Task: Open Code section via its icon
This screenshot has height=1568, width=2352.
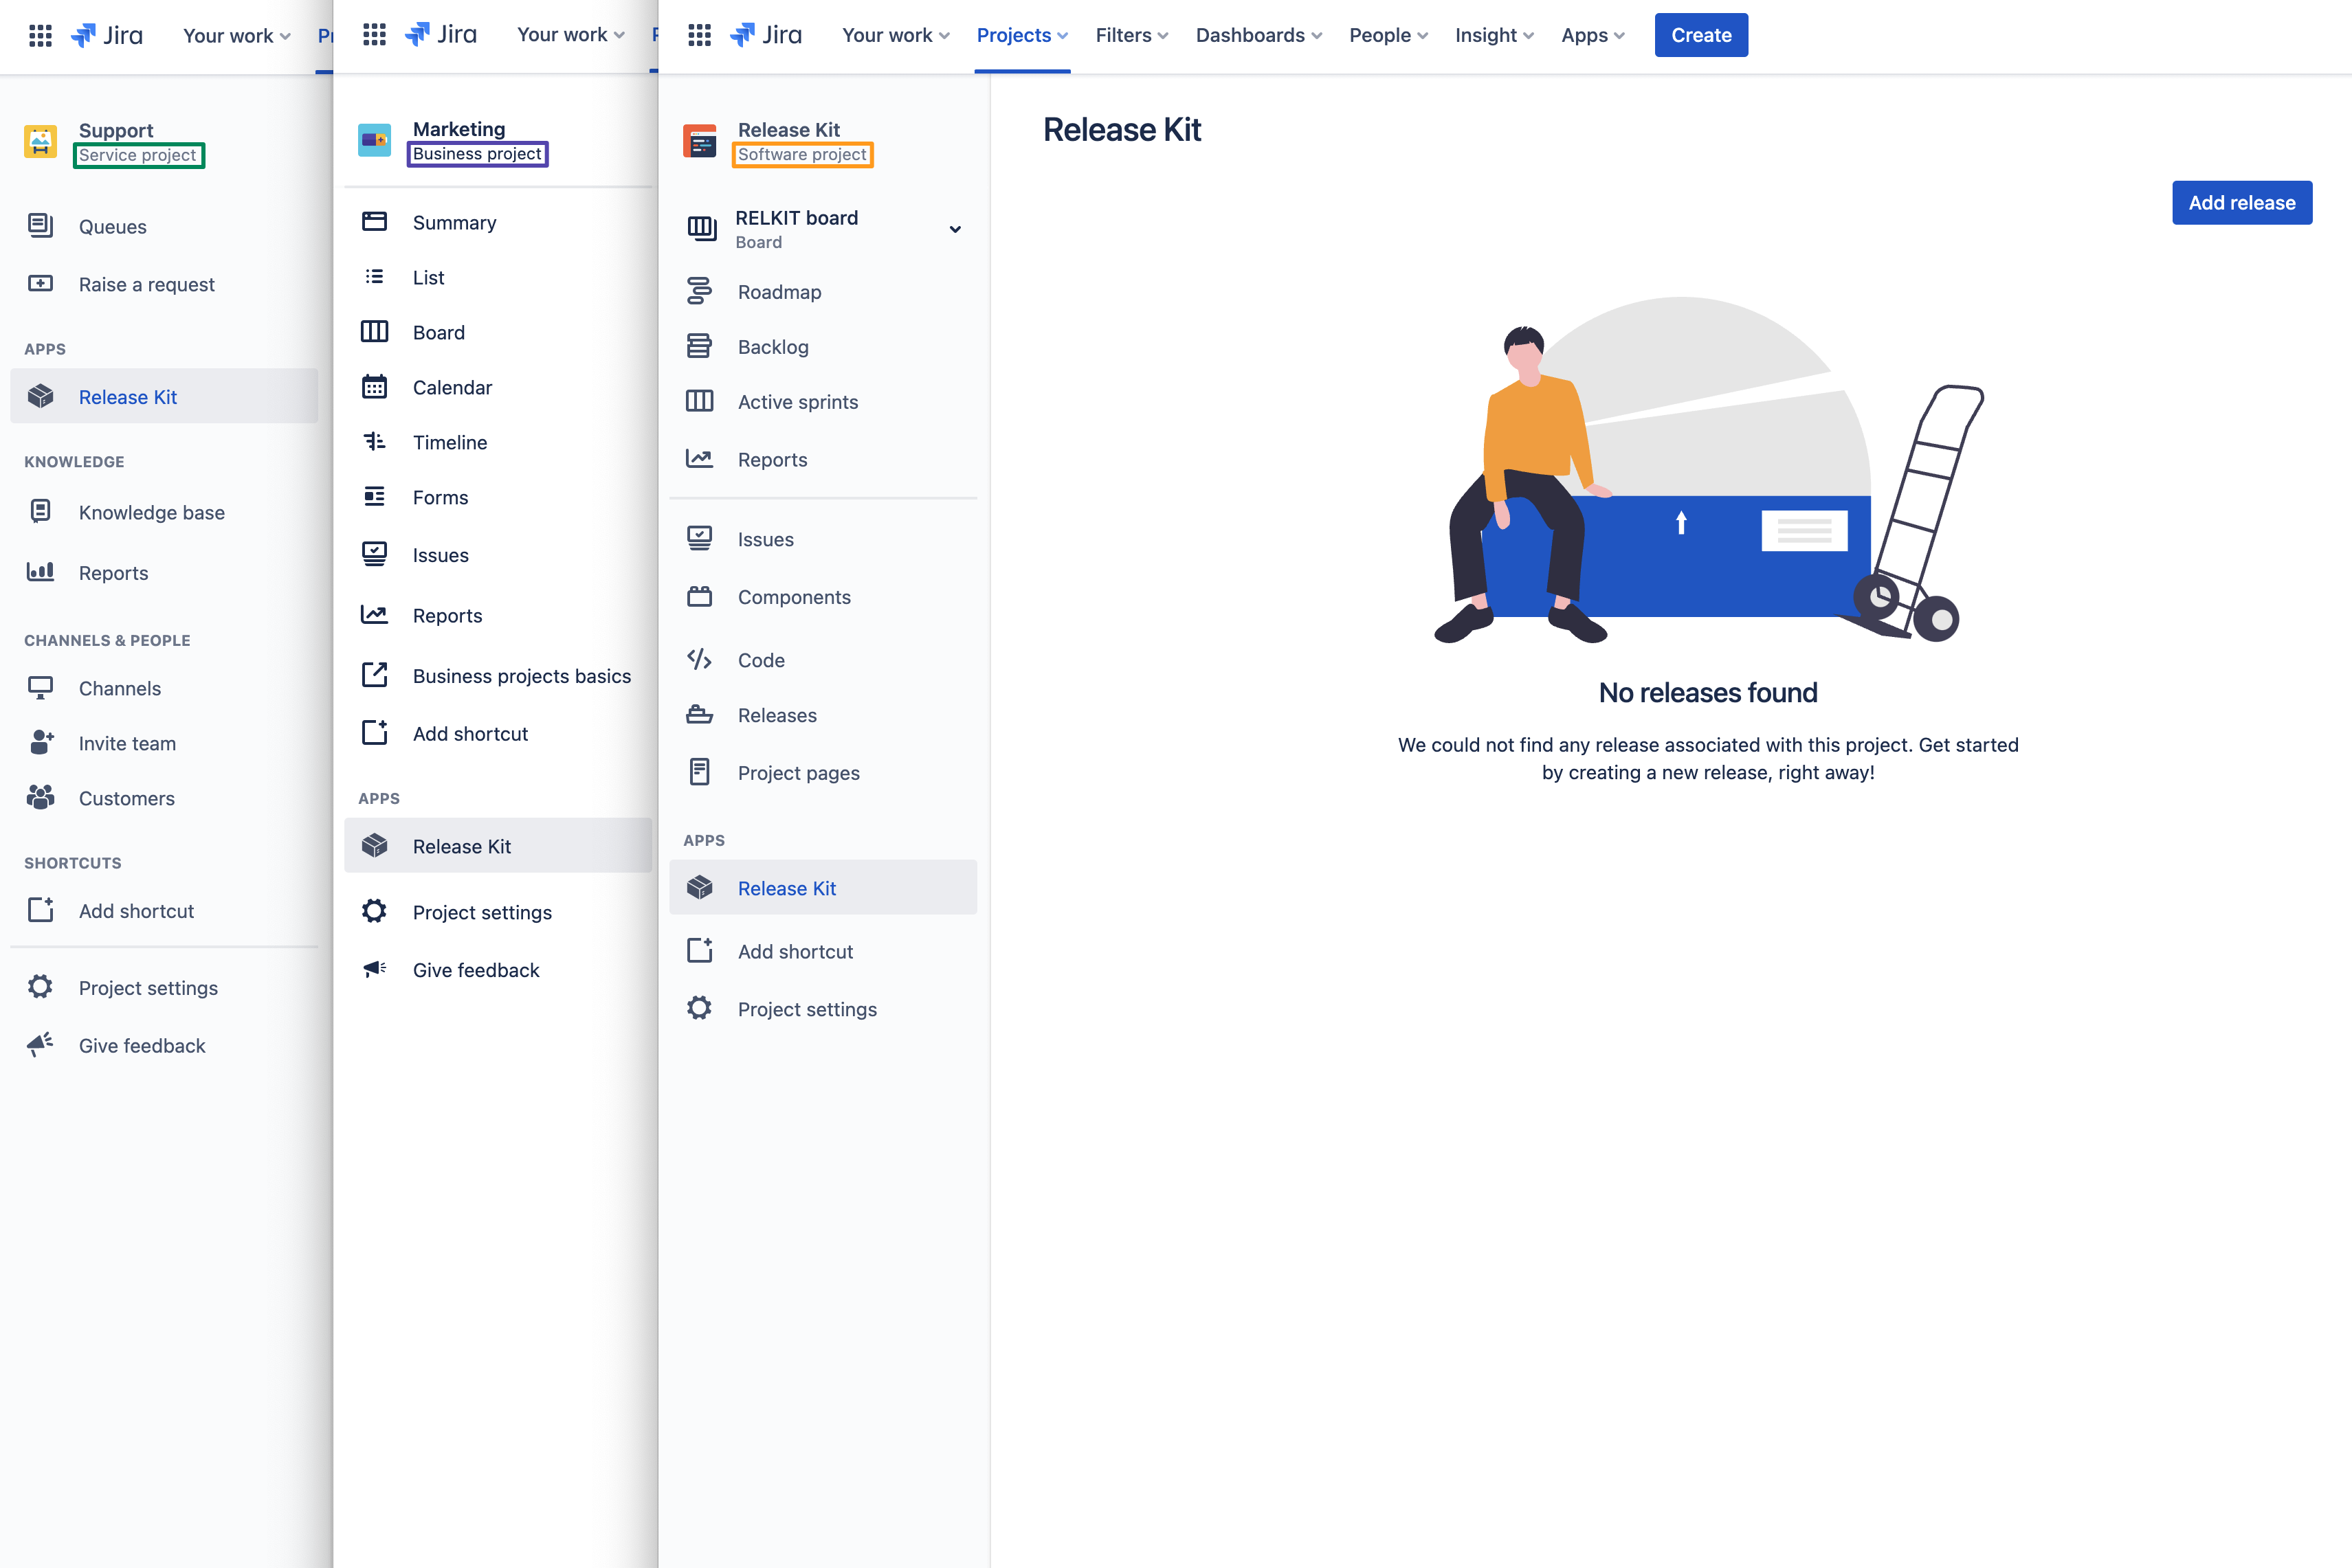Action: click(699, 659)
